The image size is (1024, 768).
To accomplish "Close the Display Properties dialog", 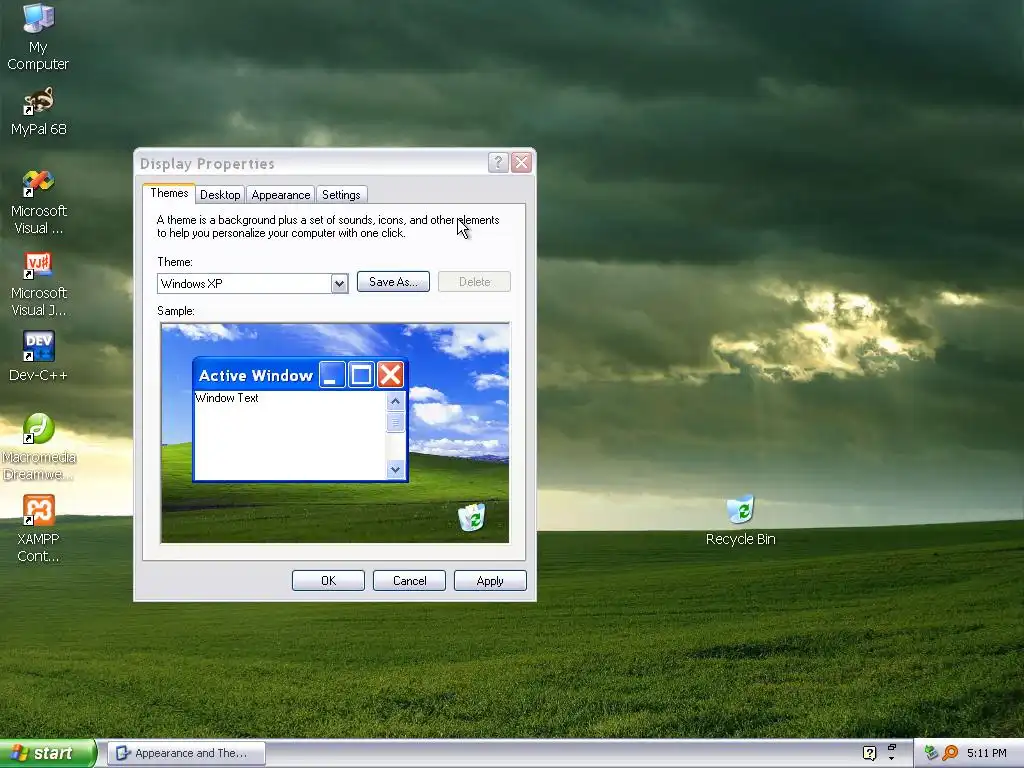I will (521, 162).
